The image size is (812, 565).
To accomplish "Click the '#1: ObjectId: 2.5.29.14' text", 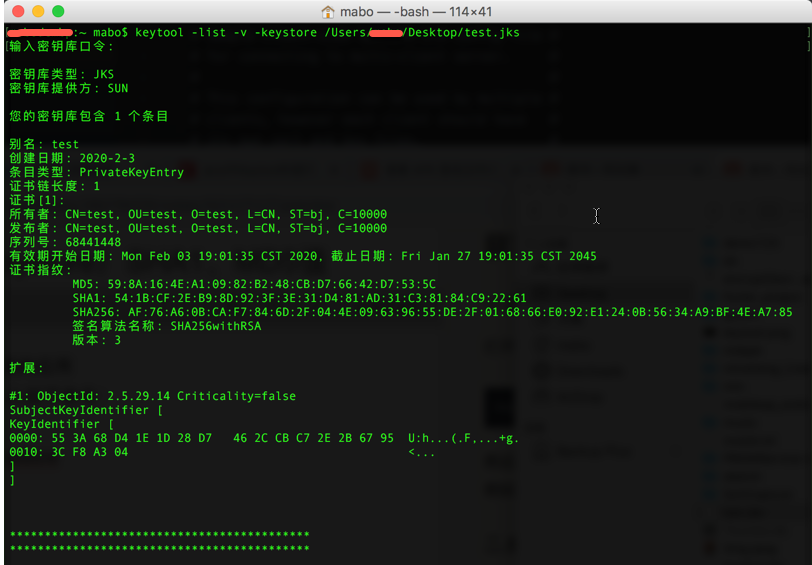I will 90,396.
